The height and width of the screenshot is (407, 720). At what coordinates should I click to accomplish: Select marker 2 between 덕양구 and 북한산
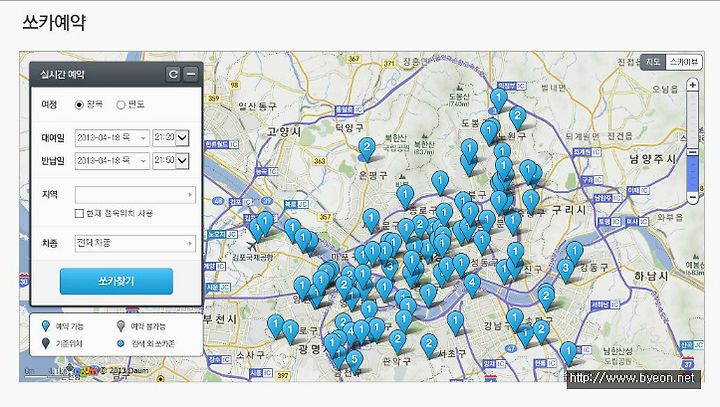tap(366, 149)
